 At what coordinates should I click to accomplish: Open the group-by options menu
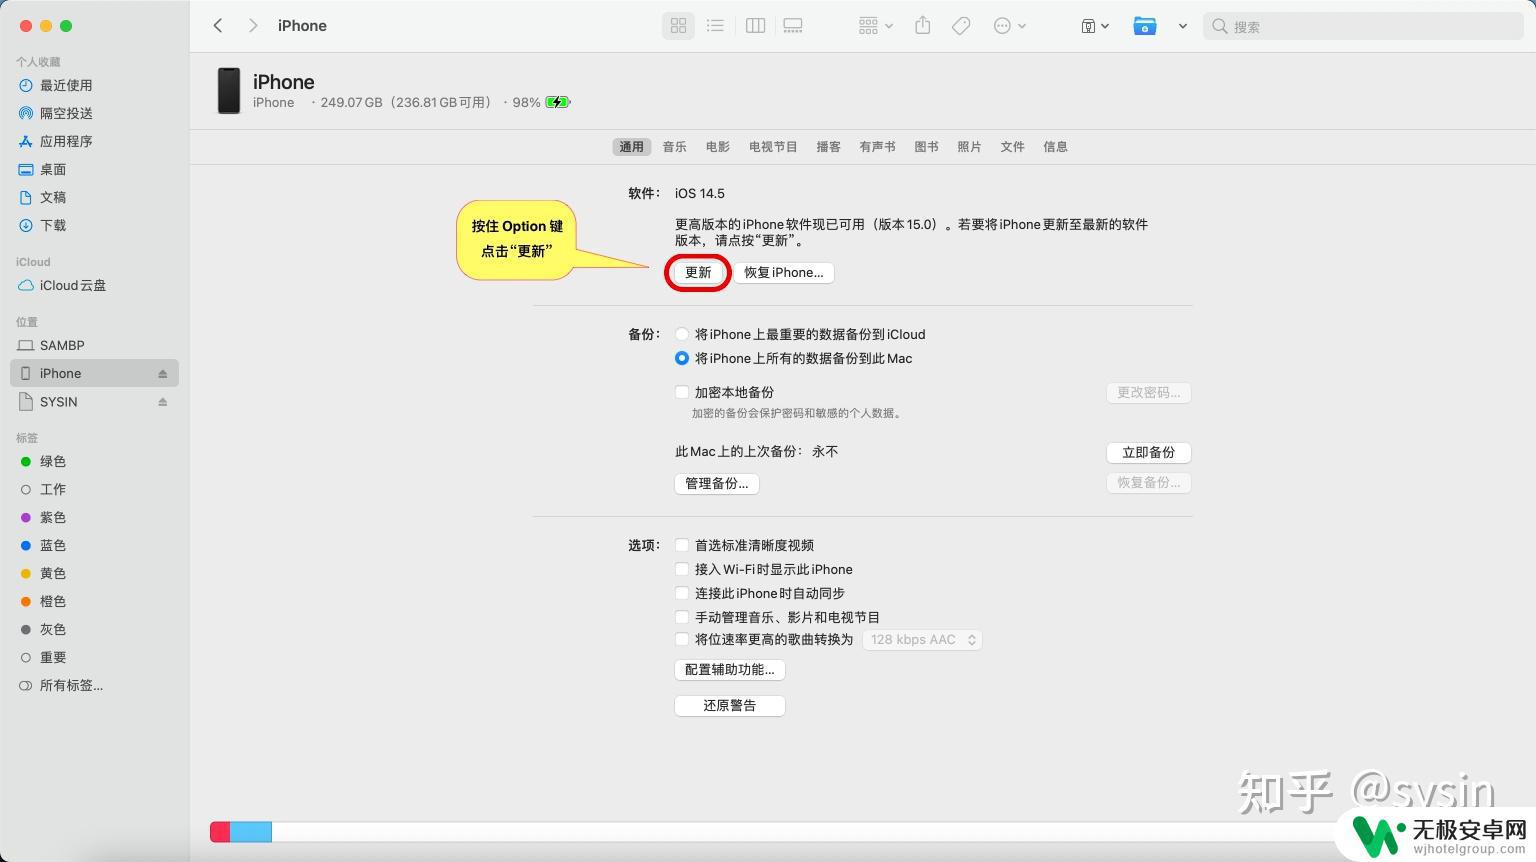(875, 26)
